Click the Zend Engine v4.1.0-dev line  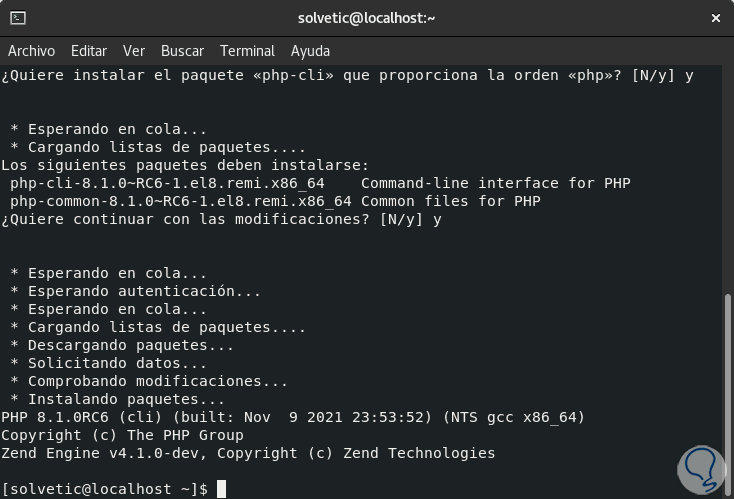click(247, 453)
